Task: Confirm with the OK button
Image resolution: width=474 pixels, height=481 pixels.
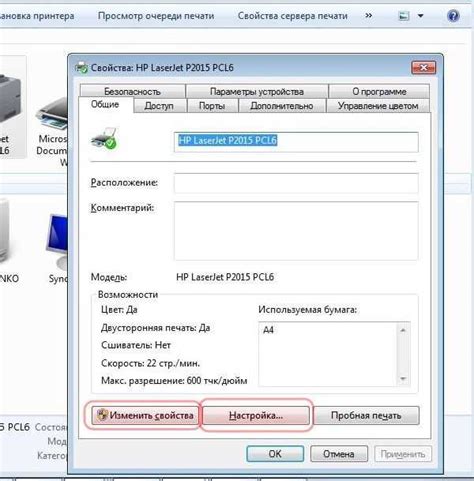Action: pyautogui.click(x=275, y=454)
